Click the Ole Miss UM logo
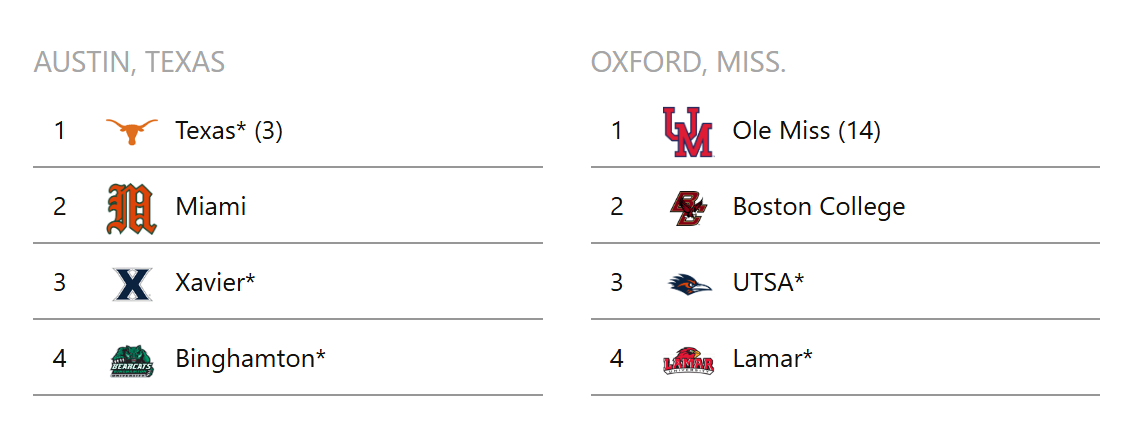The width and height of the screenshot is (1147, 438). (688, 132)
